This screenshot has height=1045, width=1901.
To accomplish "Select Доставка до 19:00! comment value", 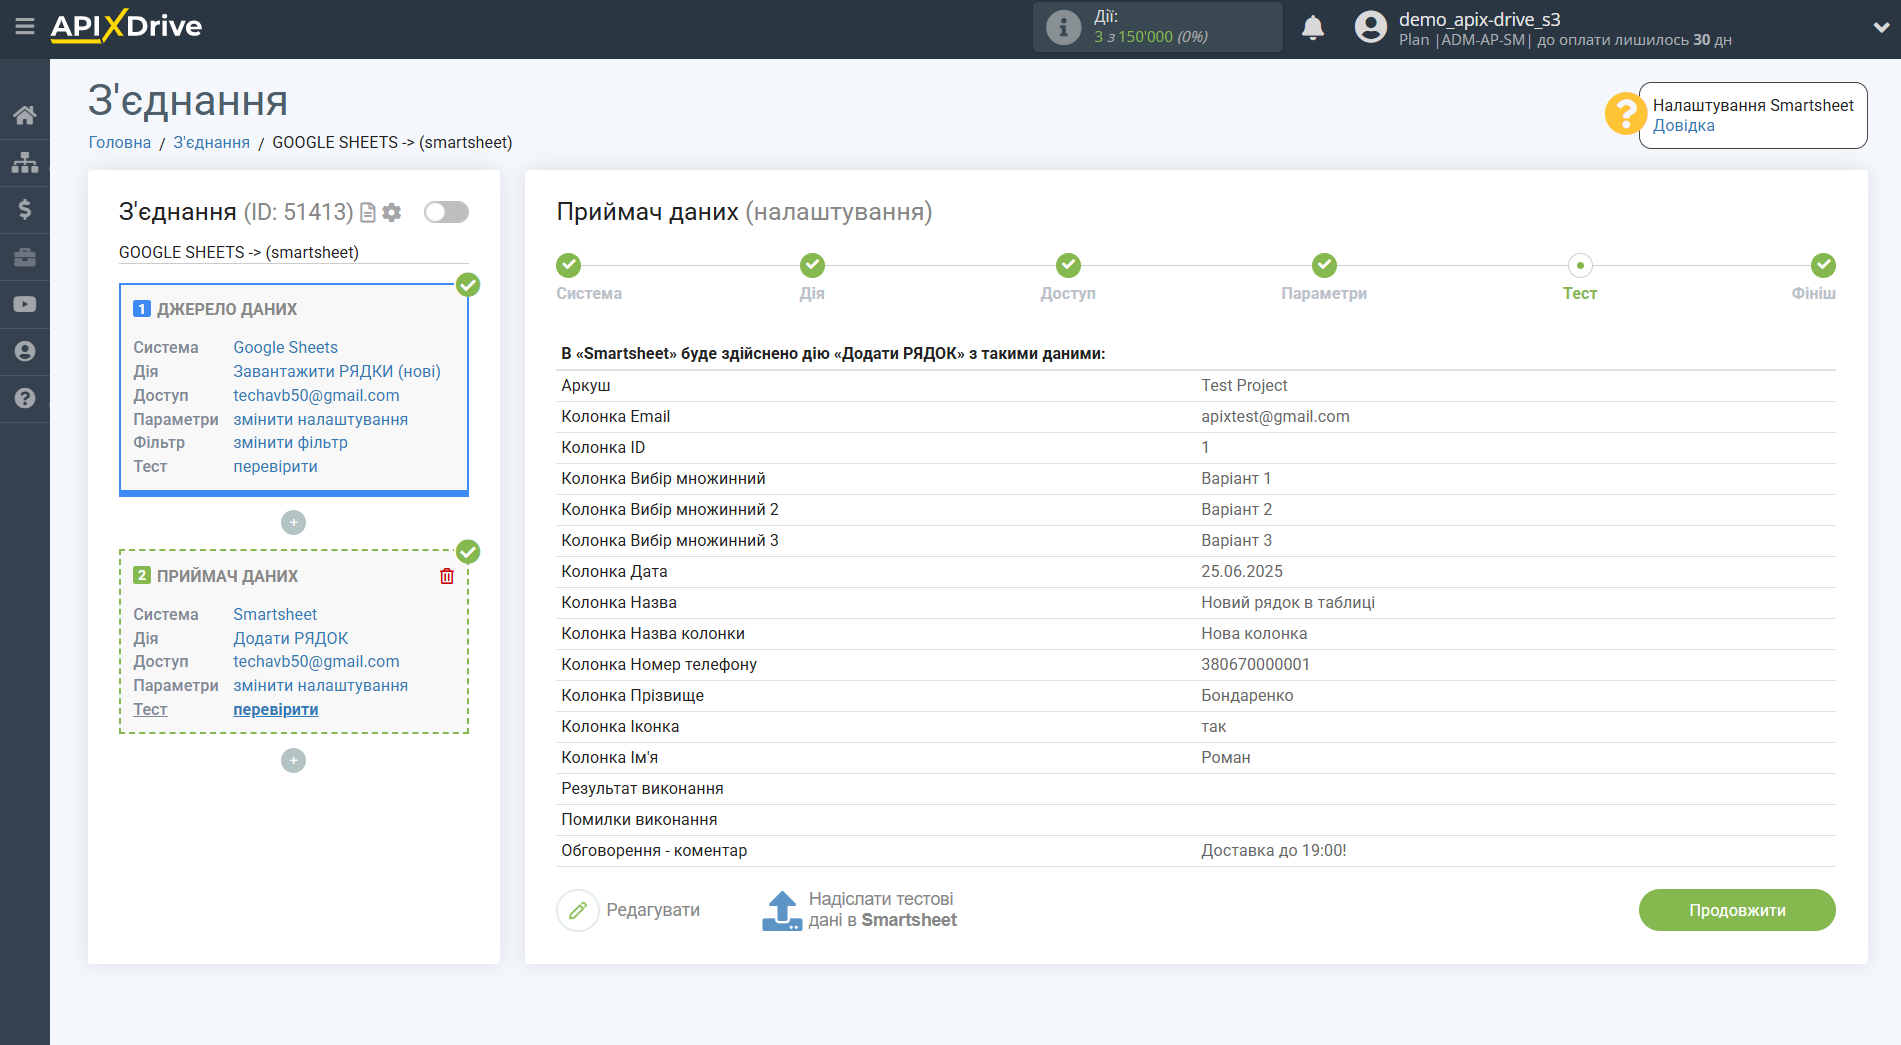I will [1273, 850].
